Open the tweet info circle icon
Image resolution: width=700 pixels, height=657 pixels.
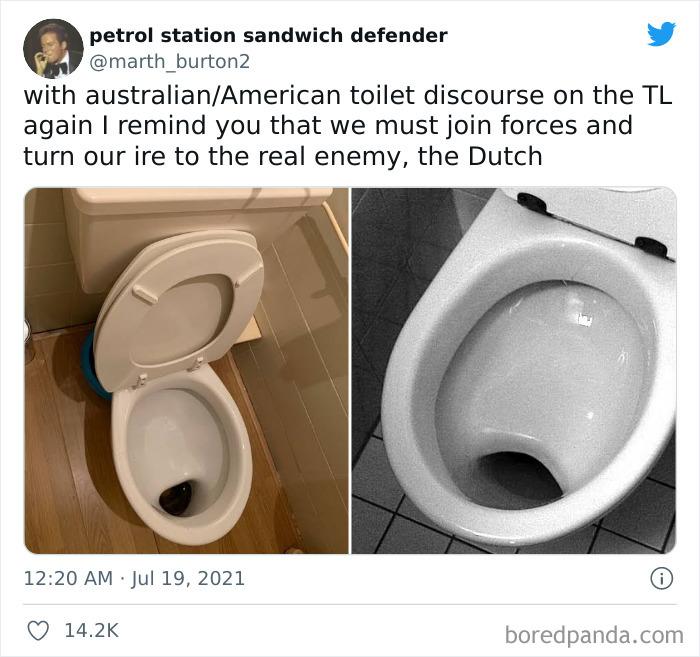[x=661, y=579]
